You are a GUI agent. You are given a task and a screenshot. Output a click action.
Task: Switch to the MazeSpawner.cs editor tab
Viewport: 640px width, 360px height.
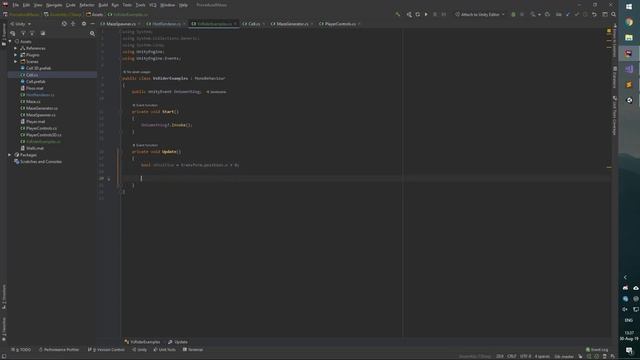point(120,24)
